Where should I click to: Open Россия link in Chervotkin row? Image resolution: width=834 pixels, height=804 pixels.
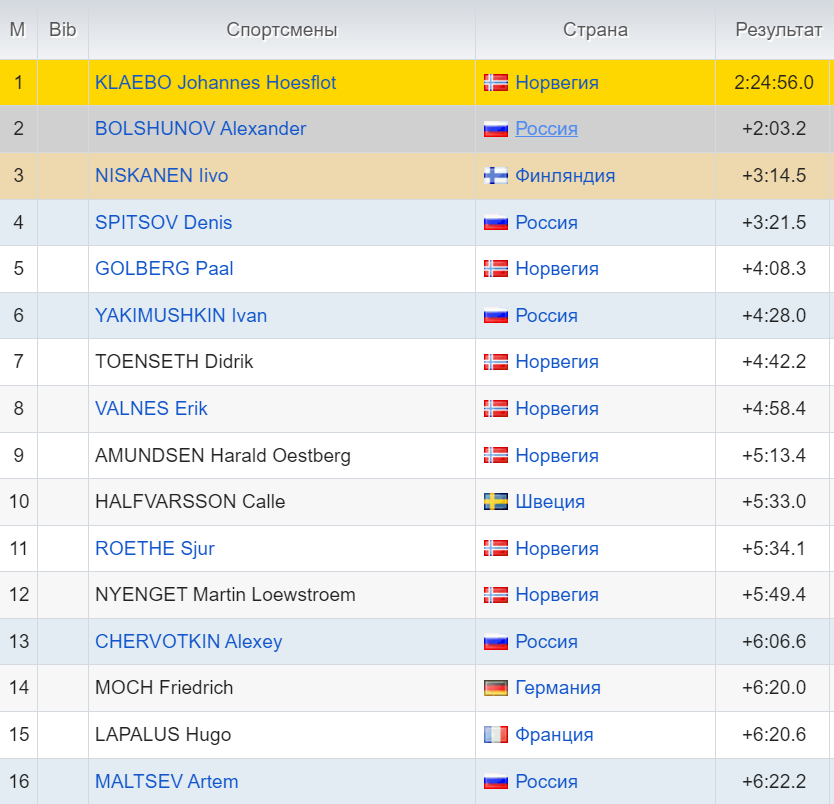[546, 641]
